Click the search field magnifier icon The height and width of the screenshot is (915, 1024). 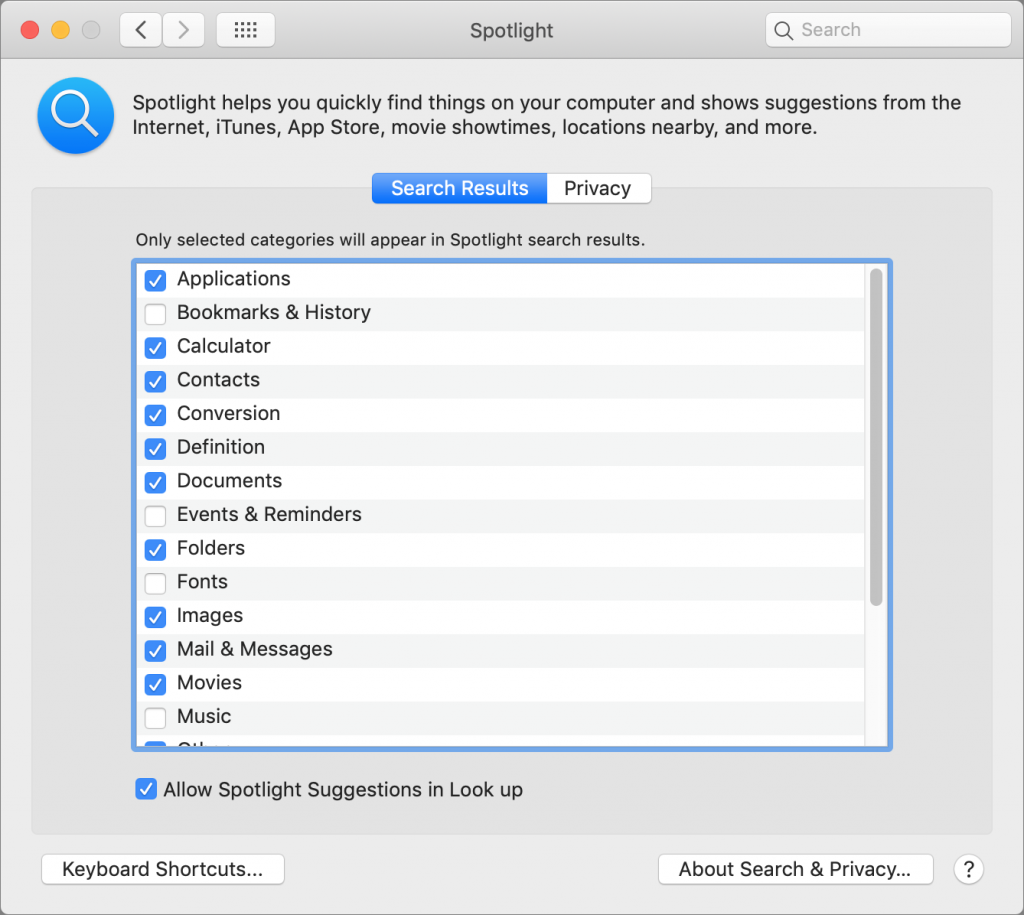coord(784,30)
